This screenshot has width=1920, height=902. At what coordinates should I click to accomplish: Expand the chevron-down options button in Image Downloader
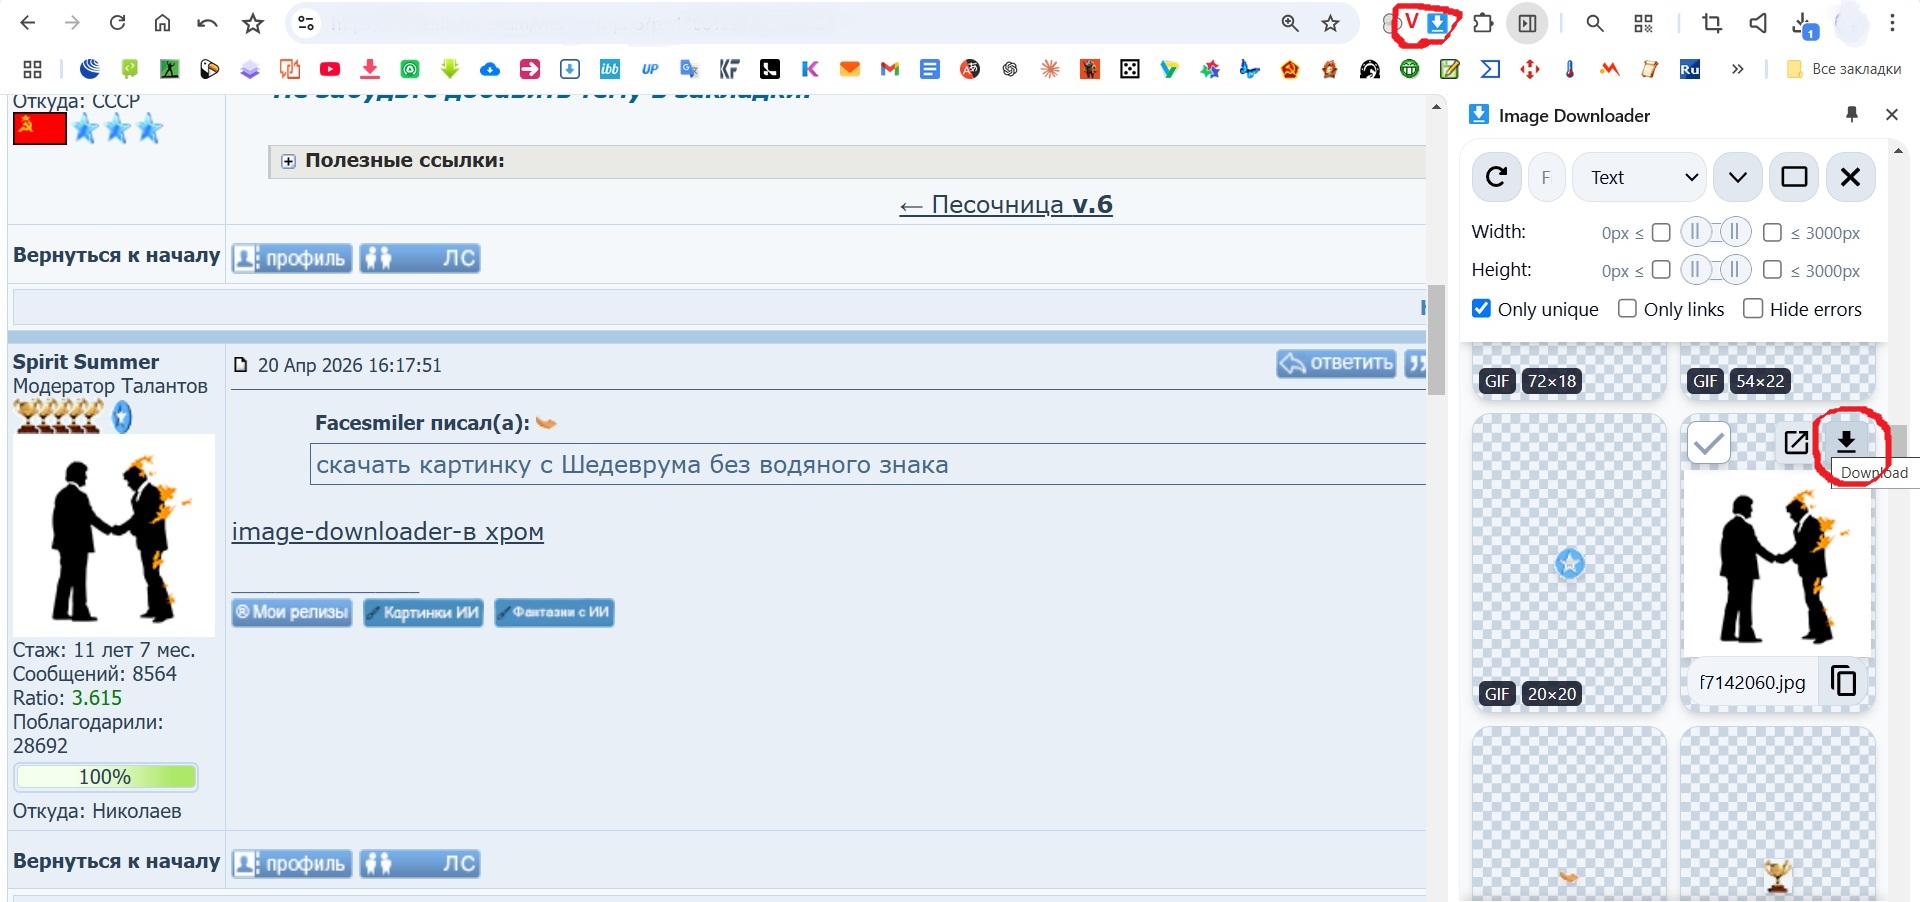[x=1738, y=177]
